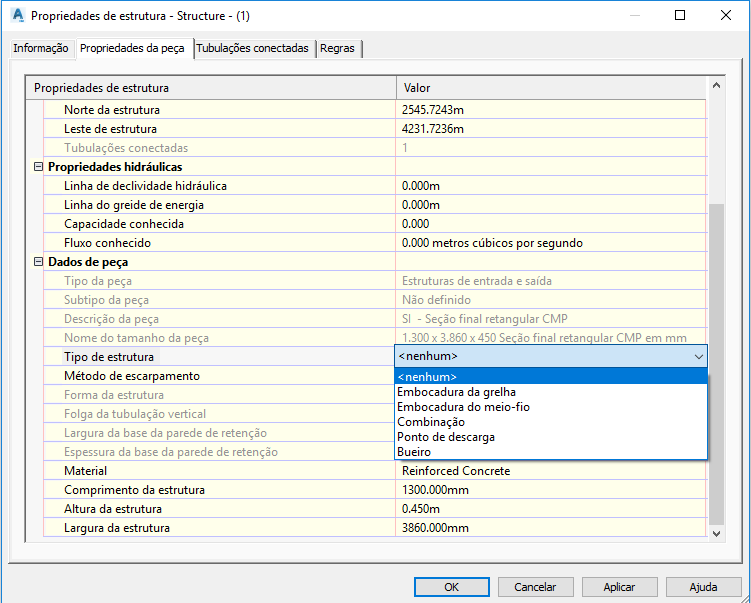
Task: Click the Altura da estrutura row label
Action: (x=113, y=509)
